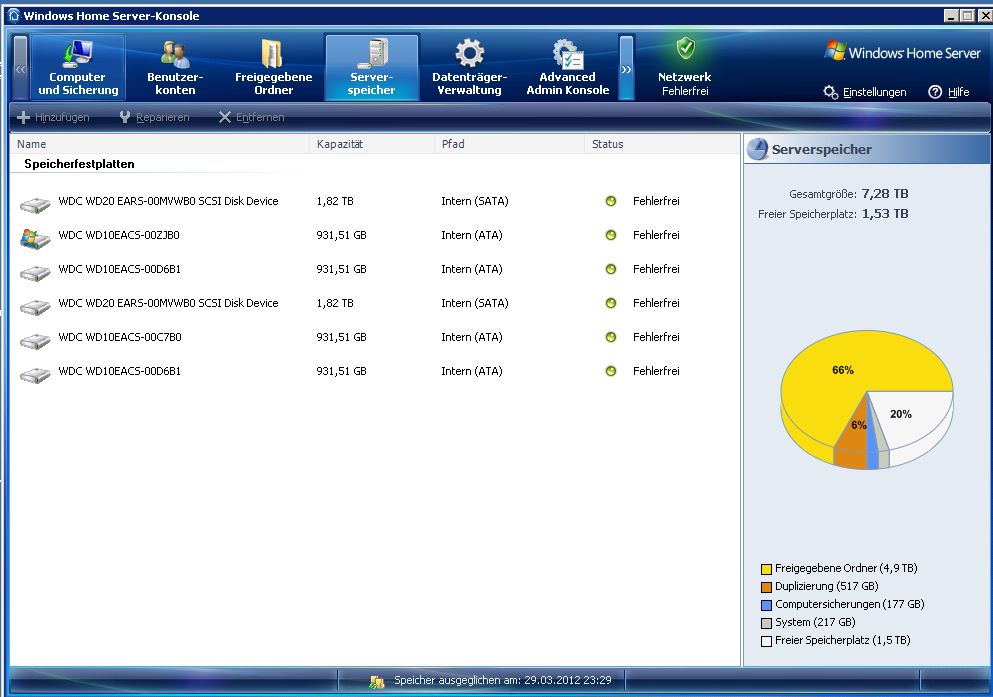Image resolution: width=993 pixels, height=697 pixels.
Task: Select the Serverspeicher tab
Action: coord(372,67)
